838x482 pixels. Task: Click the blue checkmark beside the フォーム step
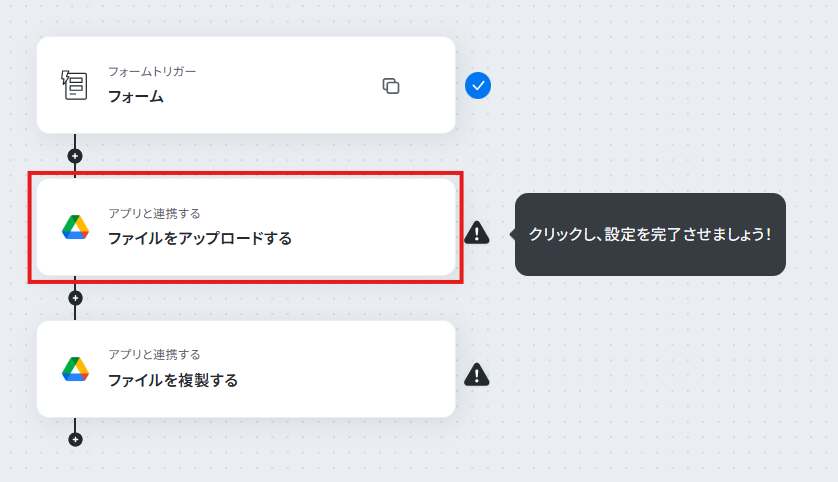pos(478,85)
